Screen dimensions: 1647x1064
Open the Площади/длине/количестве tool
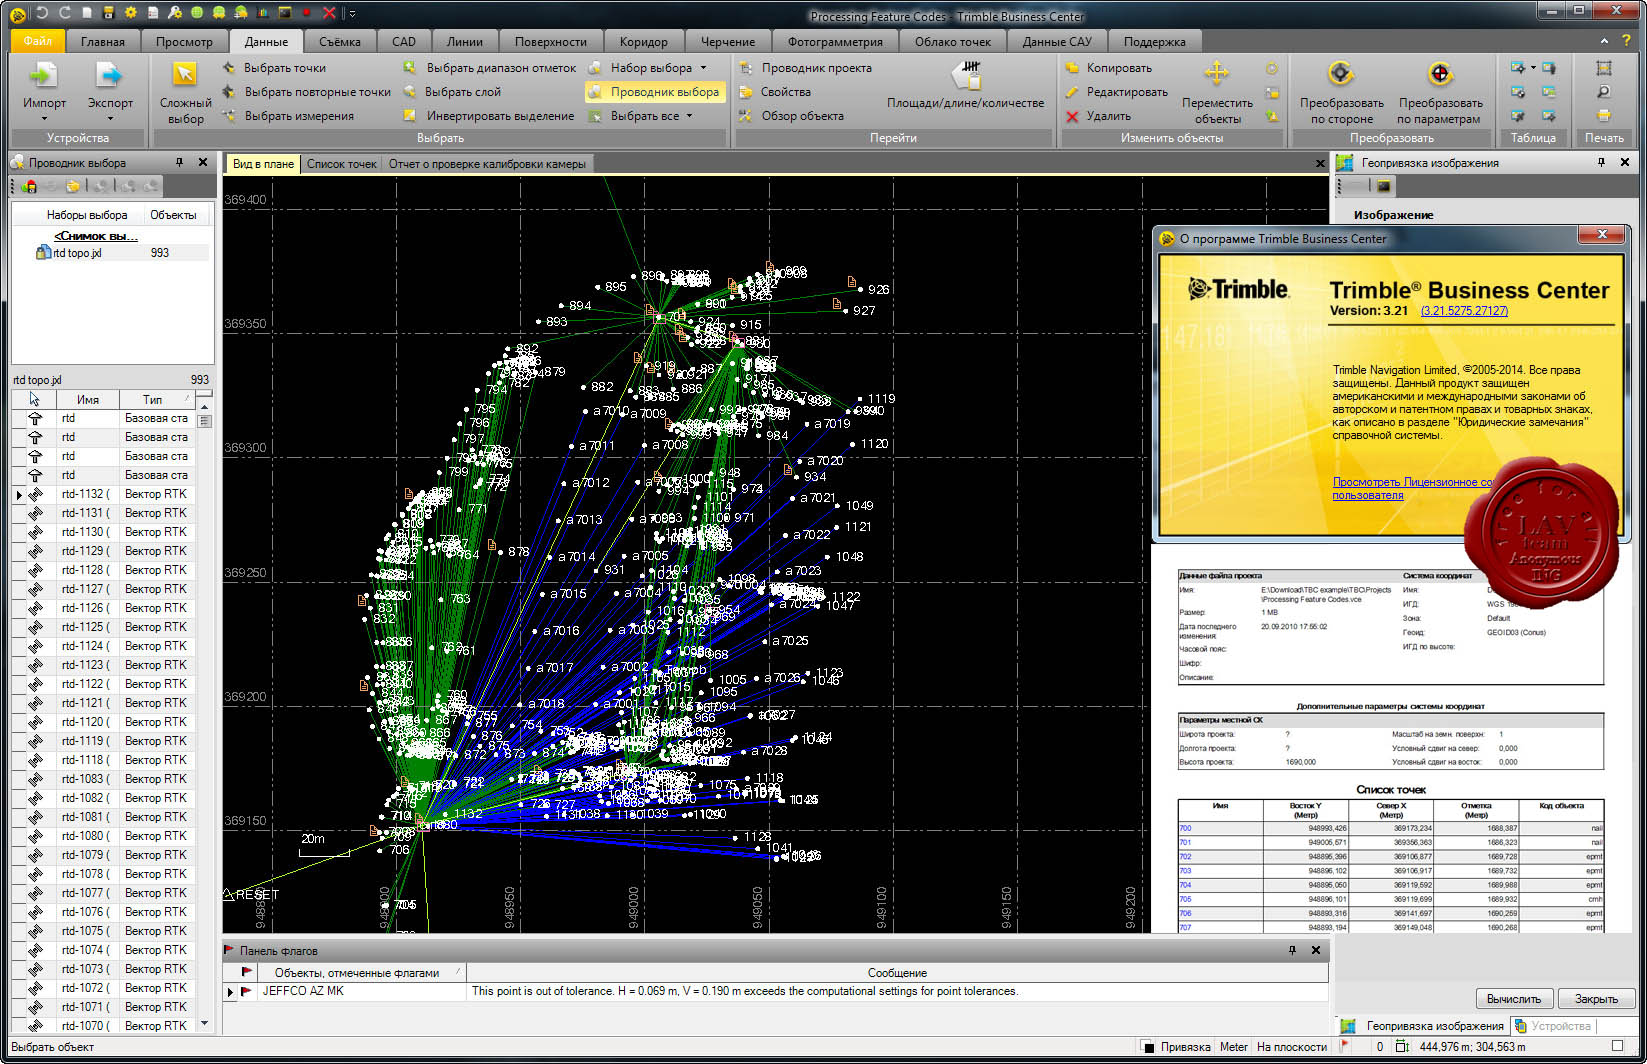tap(965, 88)
